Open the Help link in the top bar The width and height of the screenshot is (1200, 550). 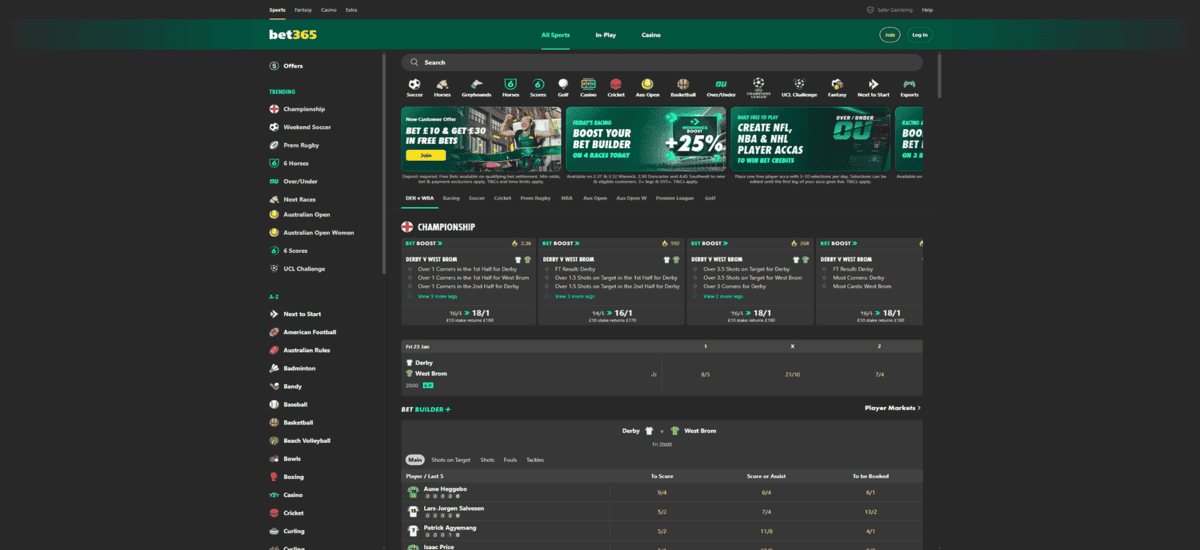(927, 9)
